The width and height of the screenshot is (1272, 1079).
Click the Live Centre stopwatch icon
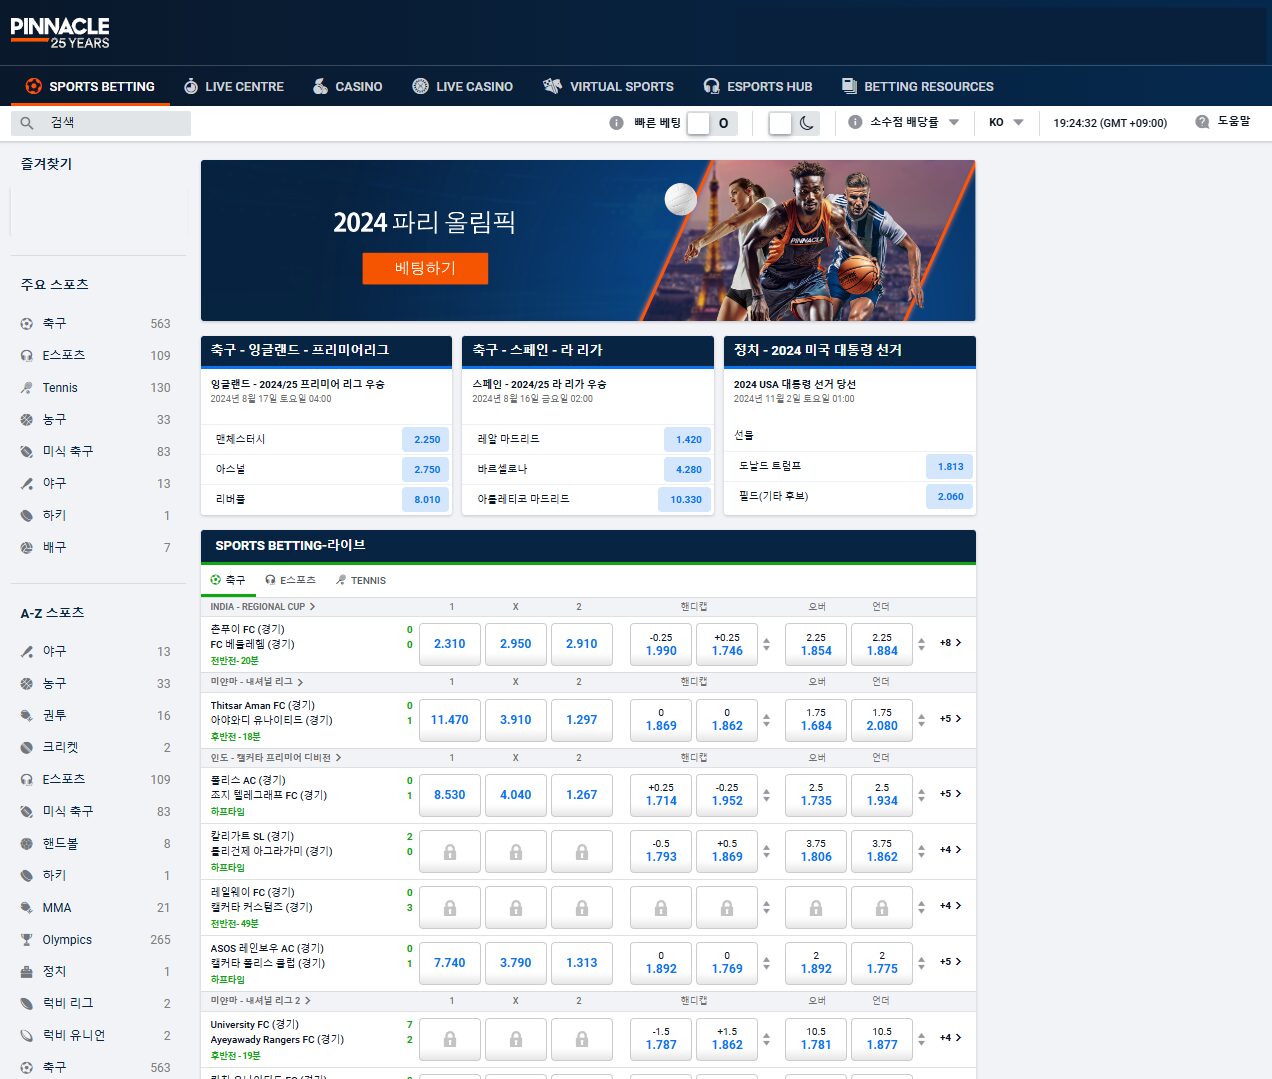click(x=191, y=86)
